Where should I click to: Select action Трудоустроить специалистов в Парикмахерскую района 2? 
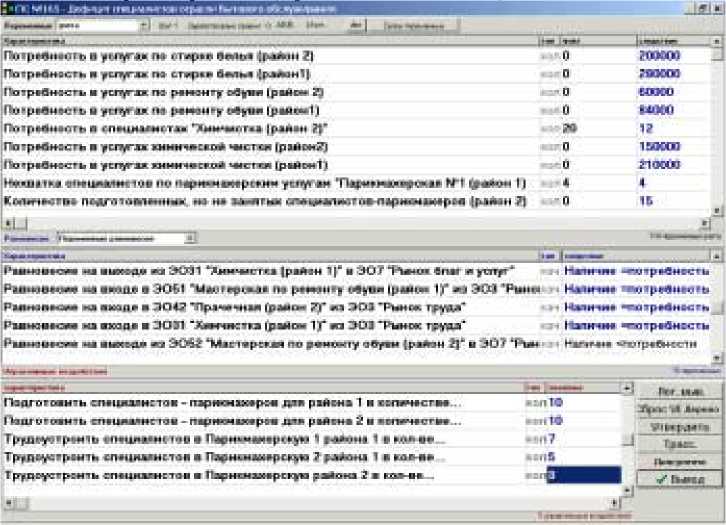point(312,475)
